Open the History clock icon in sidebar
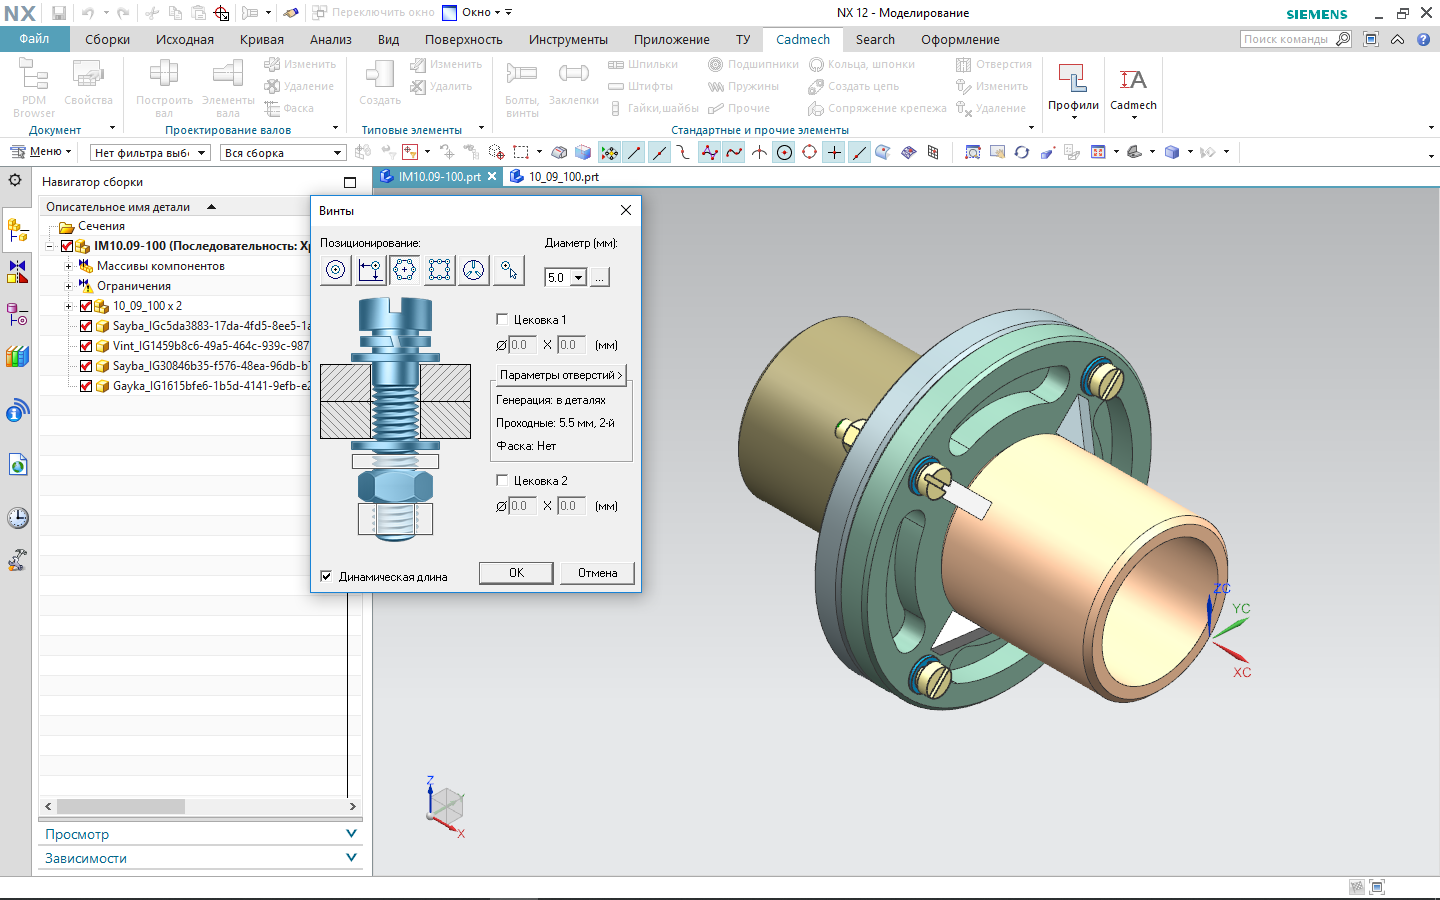Screen dimensions: 1440x900 (17, 518)
